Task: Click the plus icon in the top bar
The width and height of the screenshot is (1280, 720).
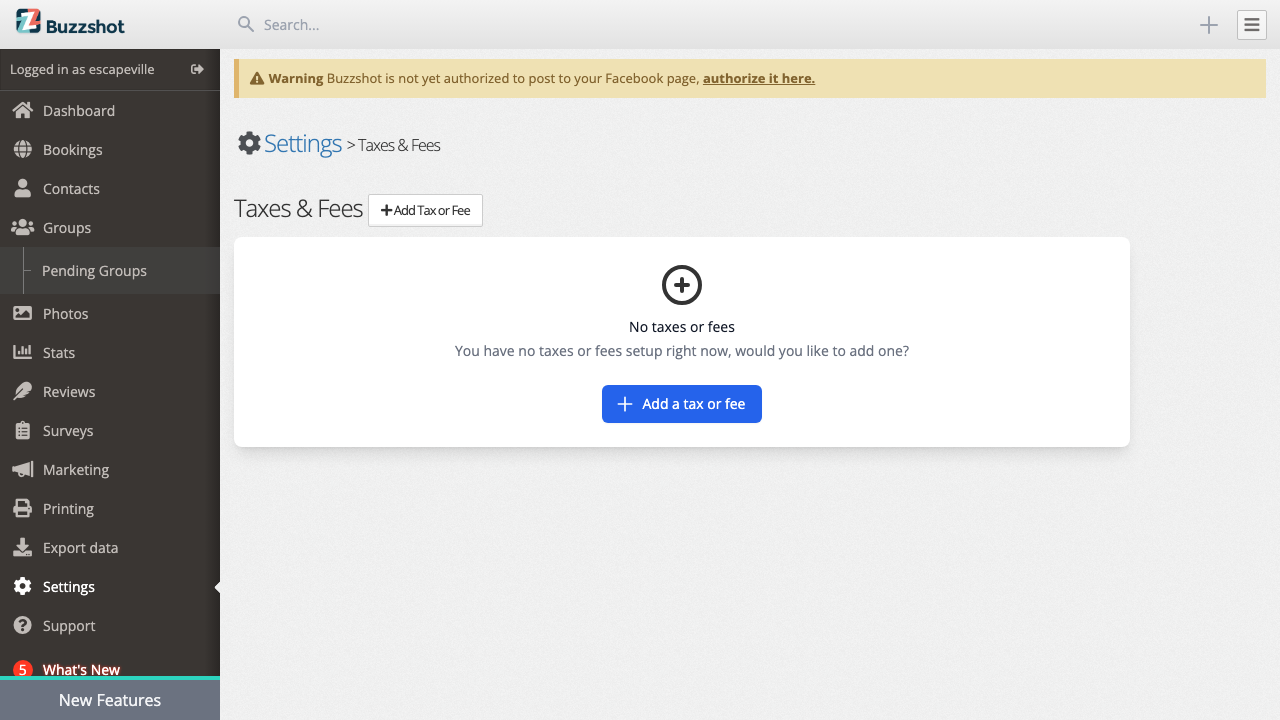Action: tap(1208, 25)
